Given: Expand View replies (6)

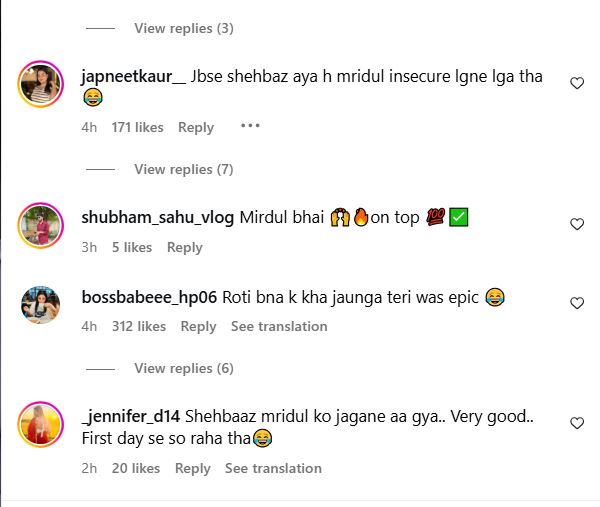Looking at the screenshot, I should click(183, 368).
